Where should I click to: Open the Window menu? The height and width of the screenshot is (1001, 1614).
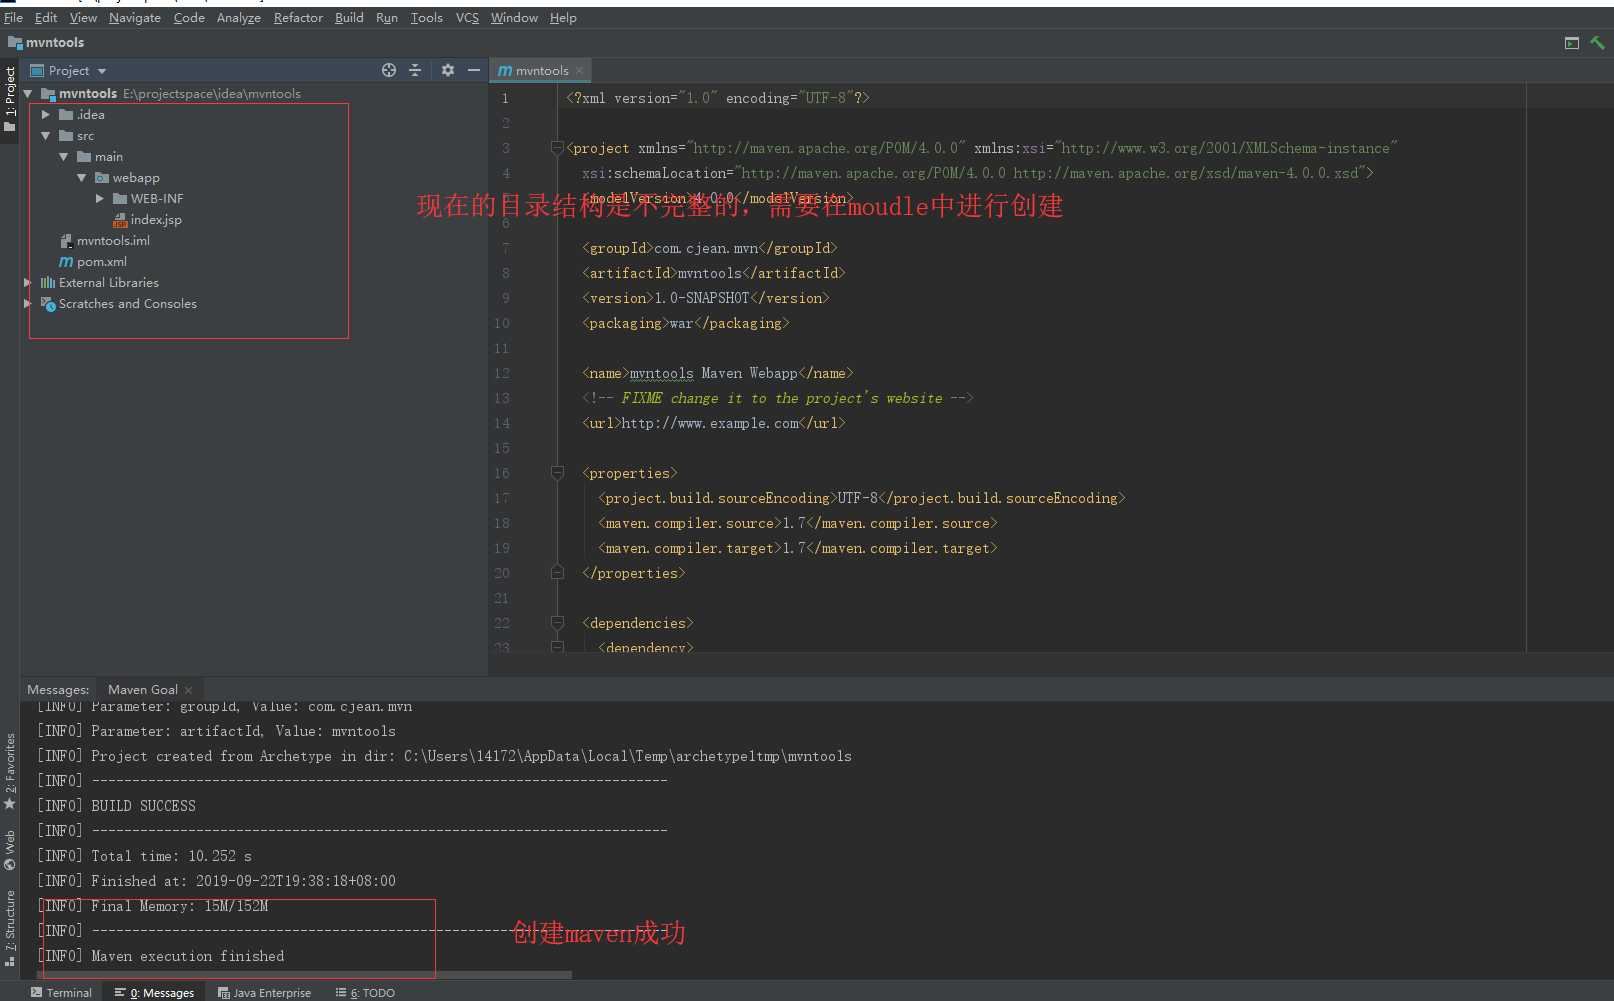point(514,18)
